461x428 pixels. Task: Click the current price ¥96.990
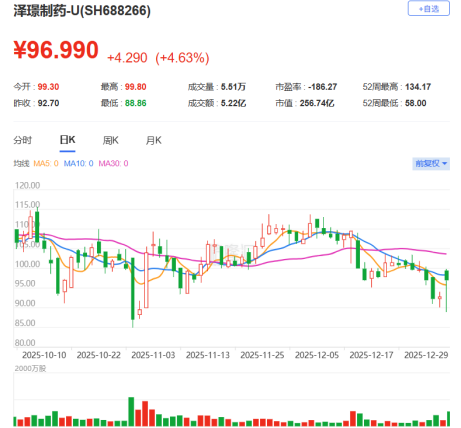56,50
